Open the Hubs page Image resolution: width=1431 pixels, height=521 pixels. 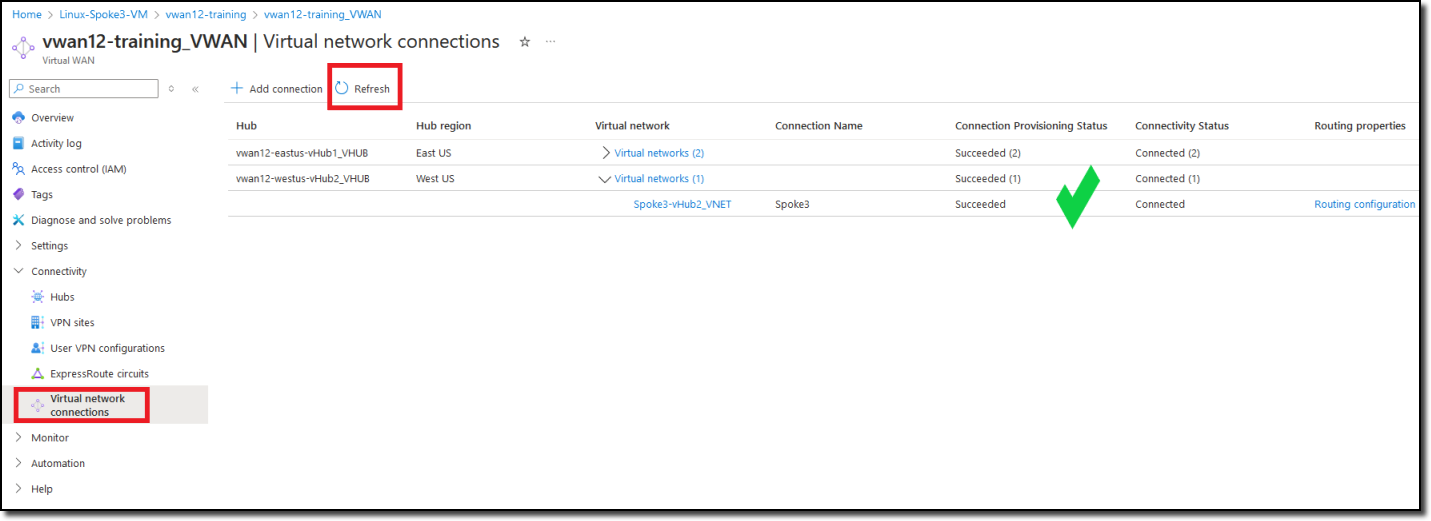(62, 297)
